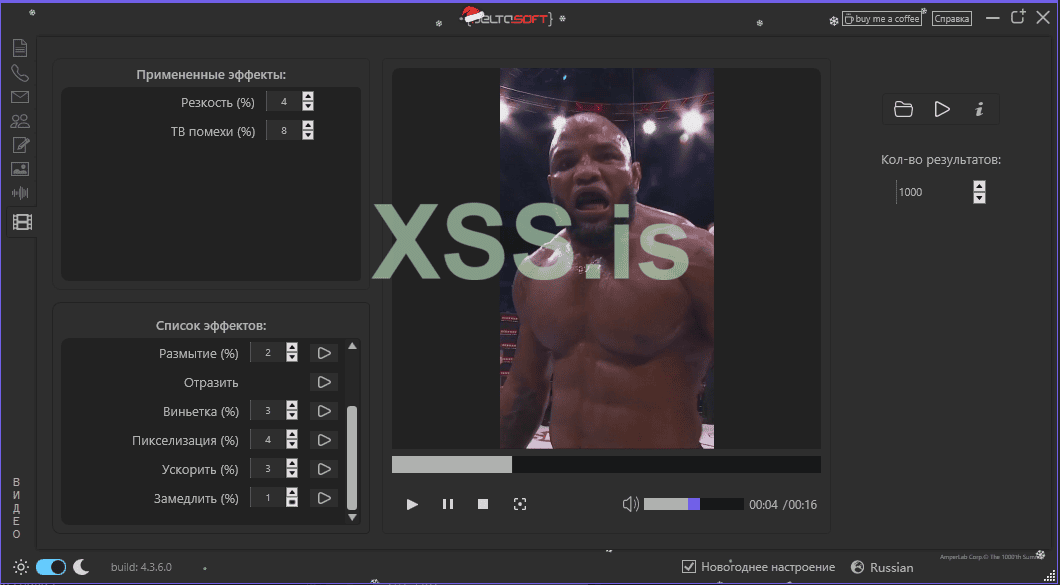1060x585 pixels.
Task: Select the ТВ помехи (%) applied effect label
Action: [x=213, y=131]
